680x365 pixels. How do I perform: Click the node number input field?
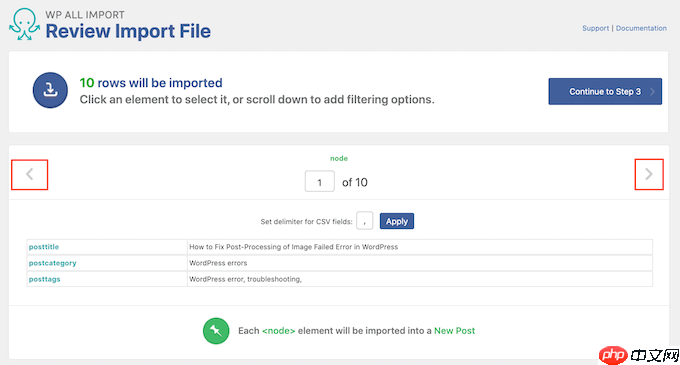(320, 181)
